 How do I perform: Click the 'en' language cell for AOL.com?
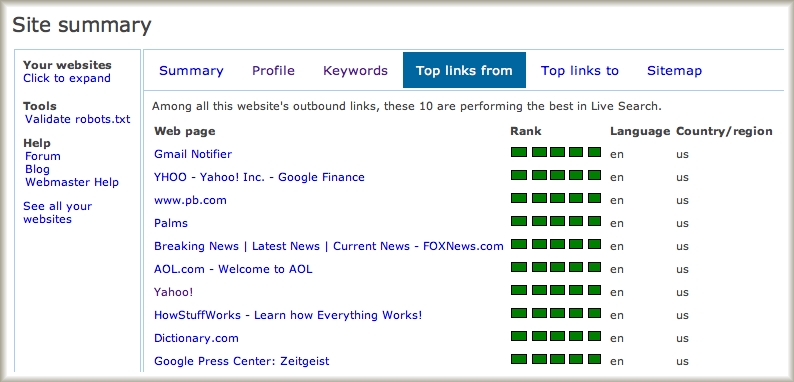617,270
